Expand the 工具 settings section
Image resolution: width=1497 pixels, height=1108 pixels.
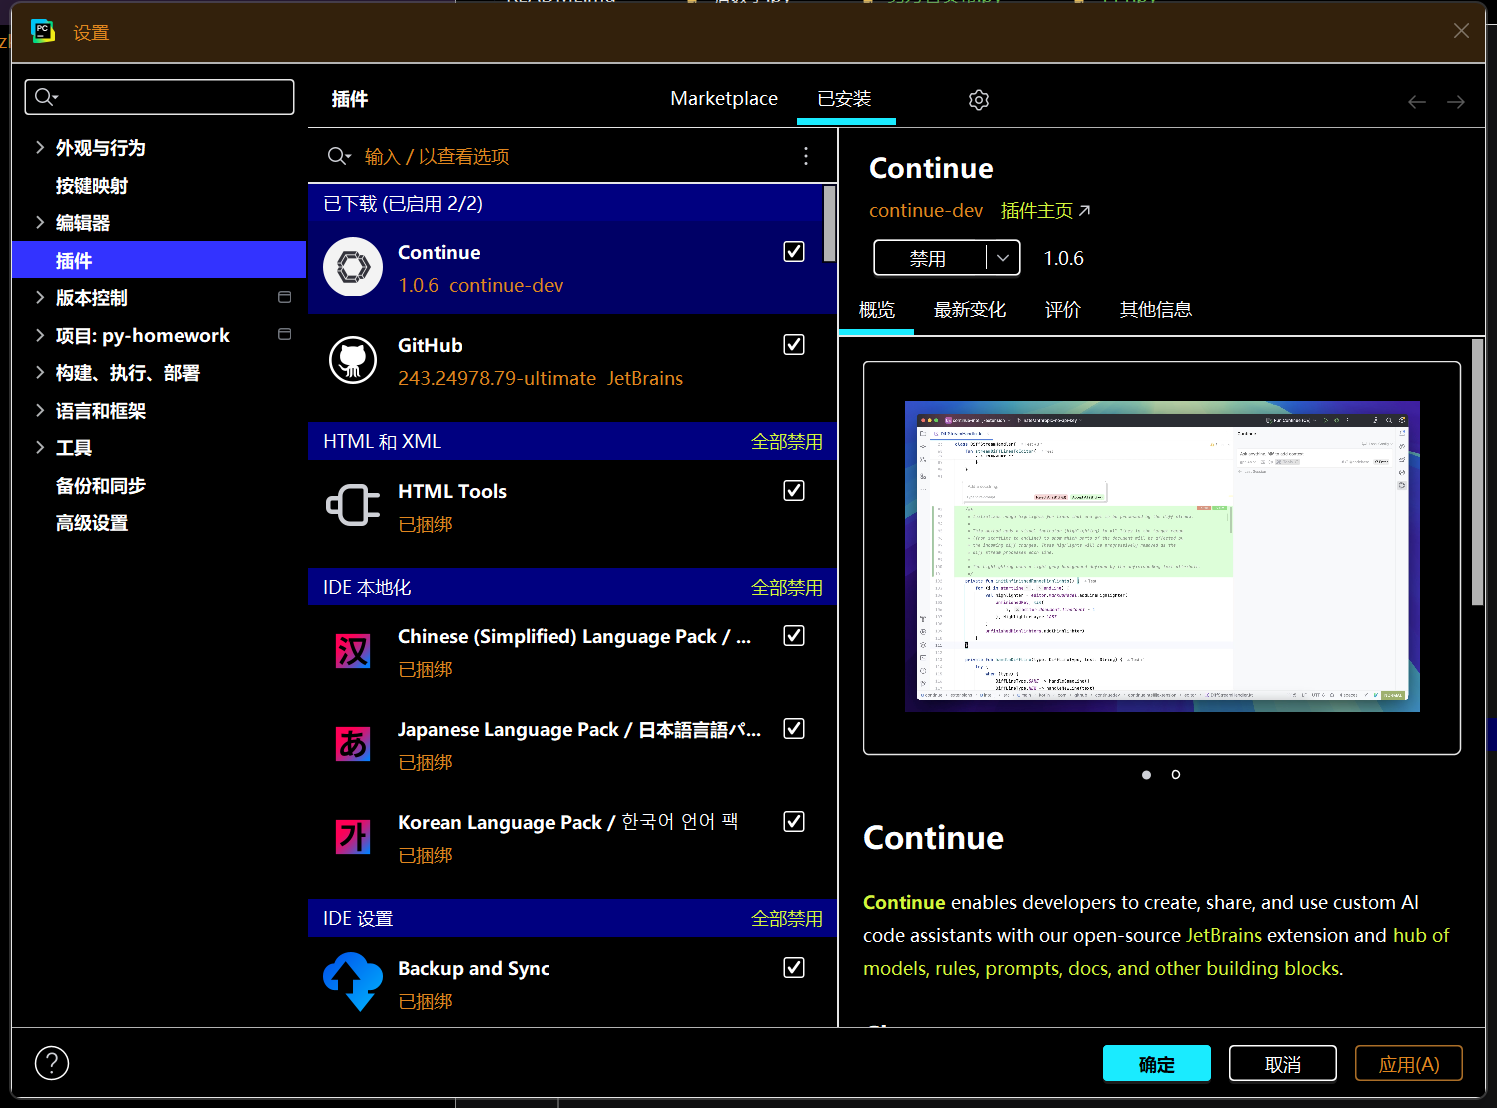point(40,447)
